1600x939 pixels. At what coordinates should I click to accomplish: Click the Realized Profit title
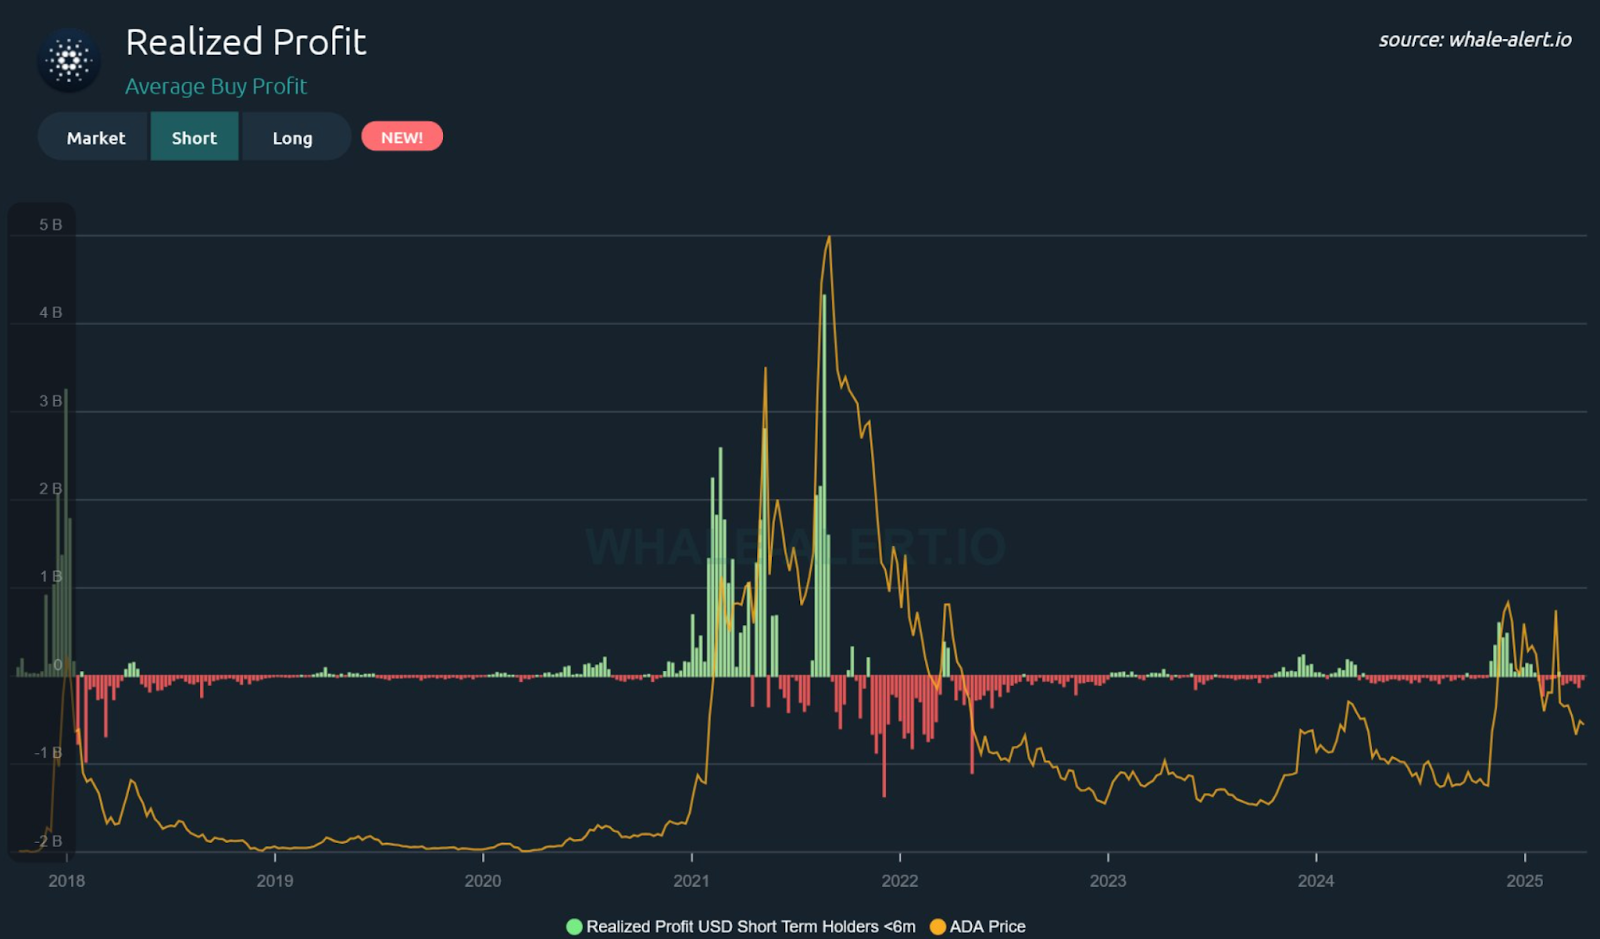[x=246, y=42]
